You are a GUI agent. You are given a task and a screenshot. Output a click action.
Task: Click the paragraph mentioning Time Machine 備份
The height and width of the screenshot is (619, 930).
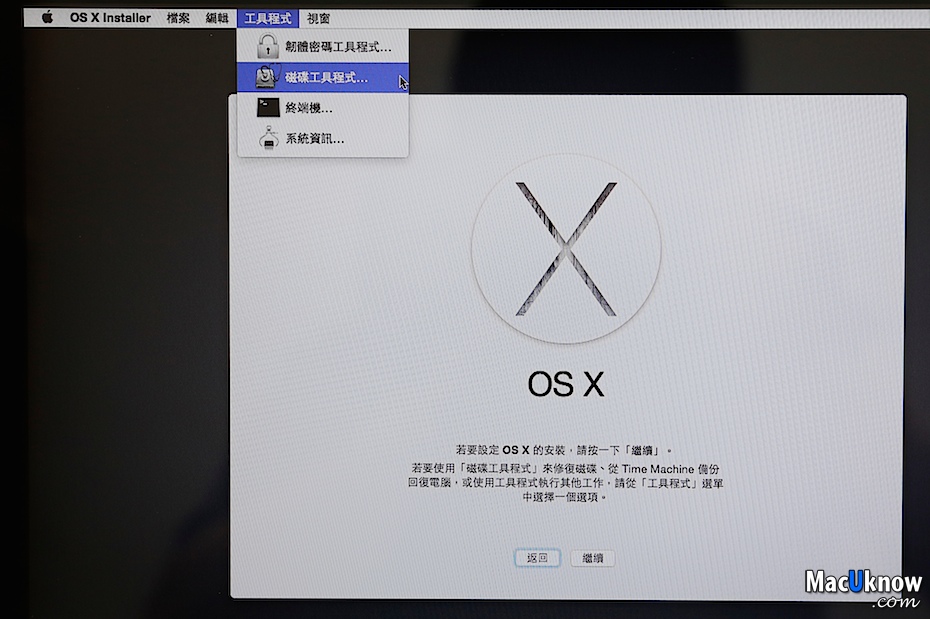(565, 483)
